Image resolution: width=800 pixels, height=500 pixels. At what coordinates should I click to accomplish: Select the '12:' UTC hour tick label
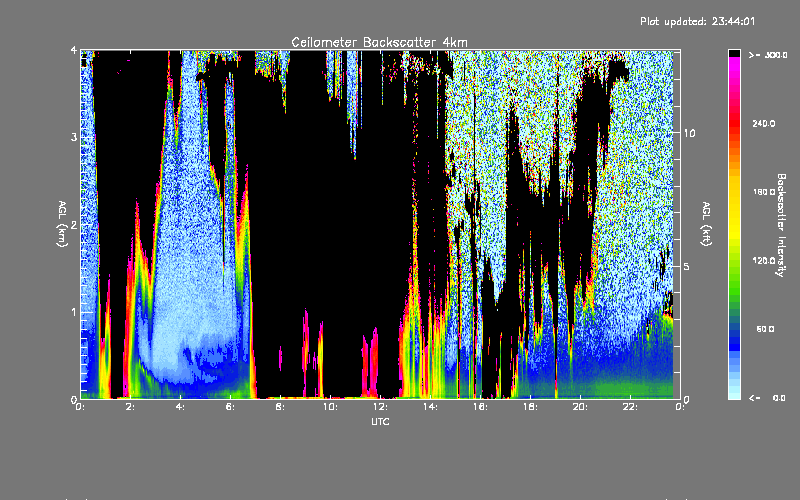(x=380, y=407)
